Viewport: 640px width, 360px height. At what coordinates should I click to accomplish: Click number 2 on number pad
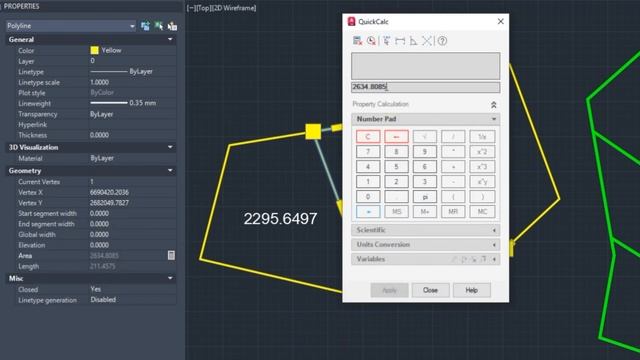[396, 182]
